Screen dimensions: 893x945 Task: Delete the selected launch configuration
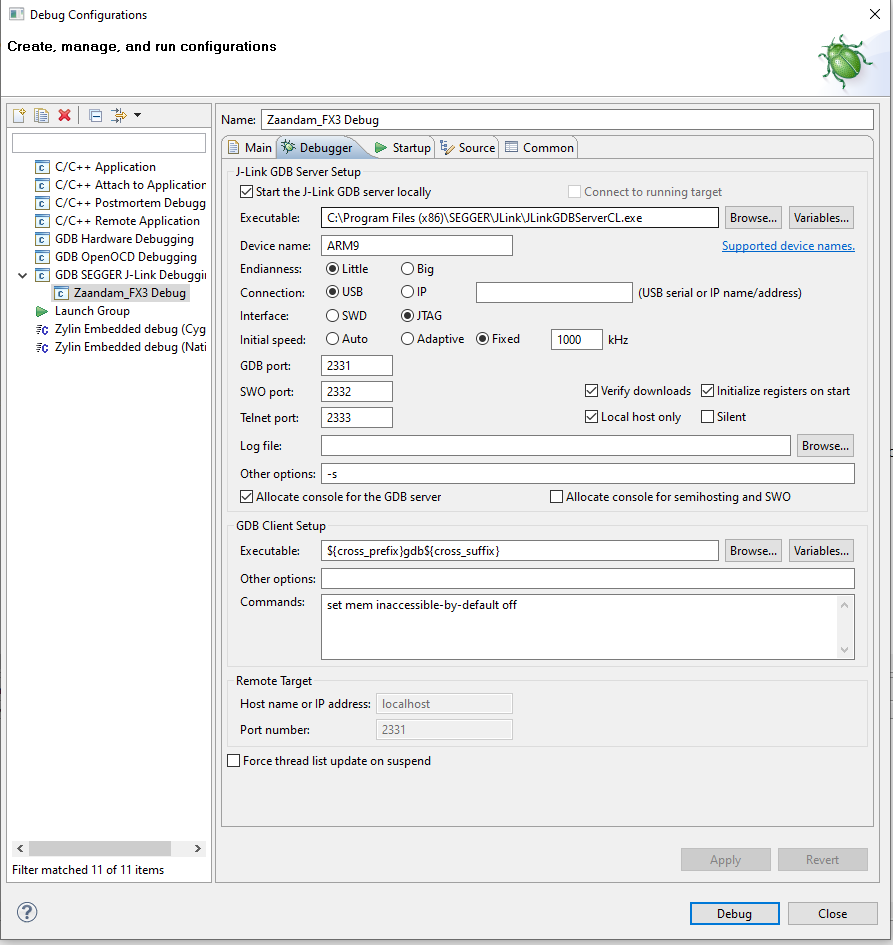pos(64,115)
